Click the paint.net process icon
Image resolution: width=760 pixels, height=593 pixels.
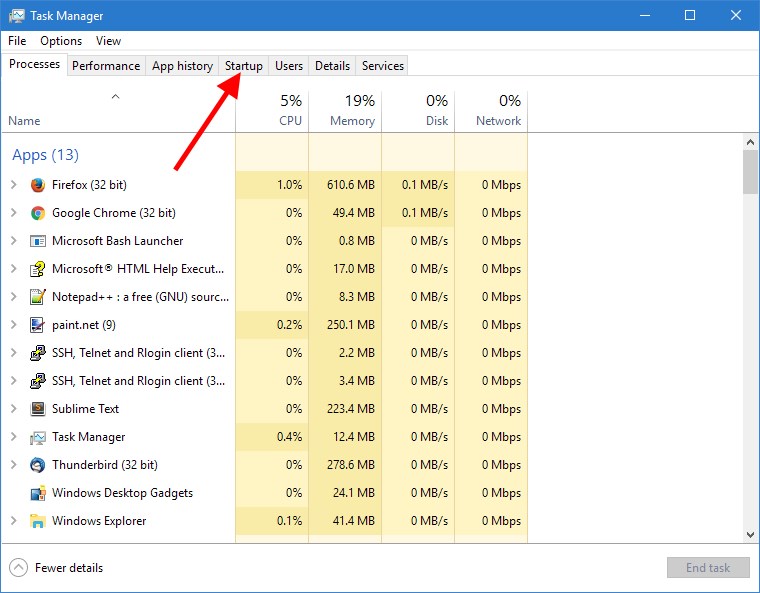tap(38, 325)
